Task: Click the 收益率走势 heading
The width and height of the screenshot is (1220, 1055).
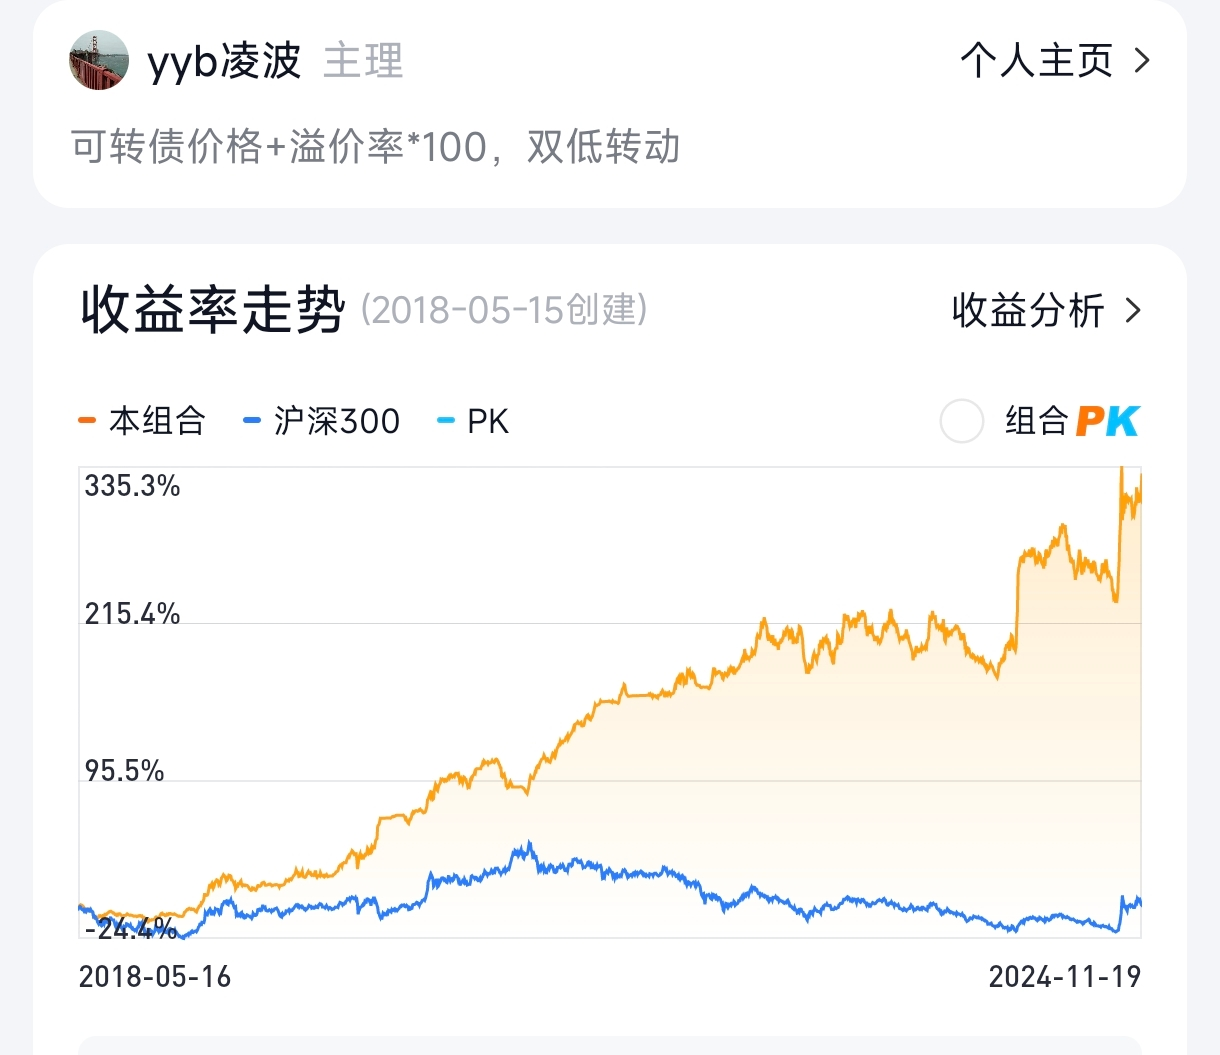Action: coord(213,309)
